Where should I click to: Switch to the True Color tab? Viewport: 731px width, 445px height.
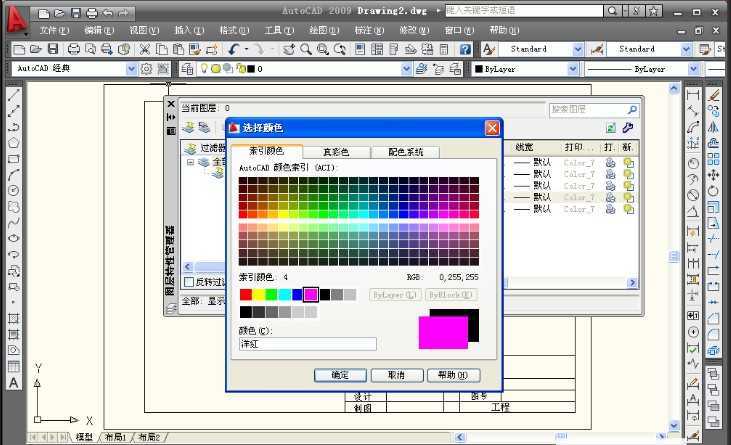click(336, 152)
